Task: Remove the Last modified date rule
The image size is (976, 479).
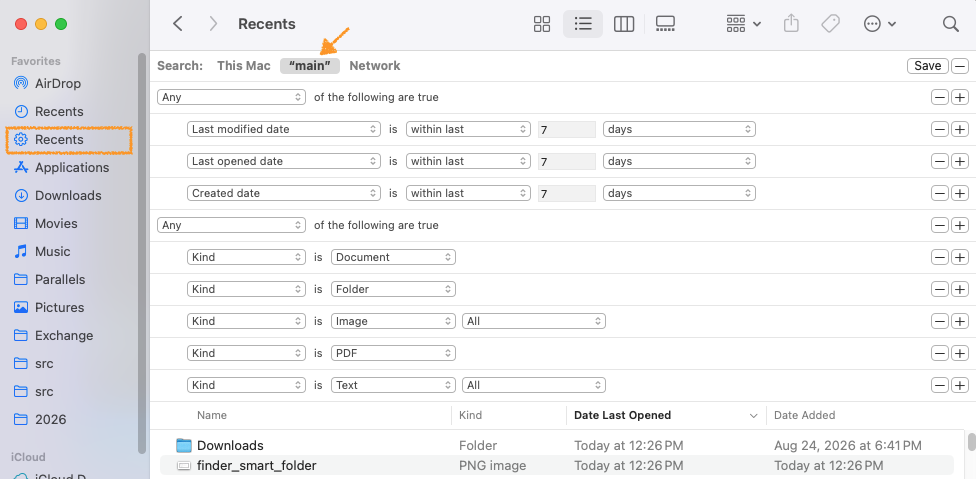Action: pyautogui.click(x=940, y=129)
